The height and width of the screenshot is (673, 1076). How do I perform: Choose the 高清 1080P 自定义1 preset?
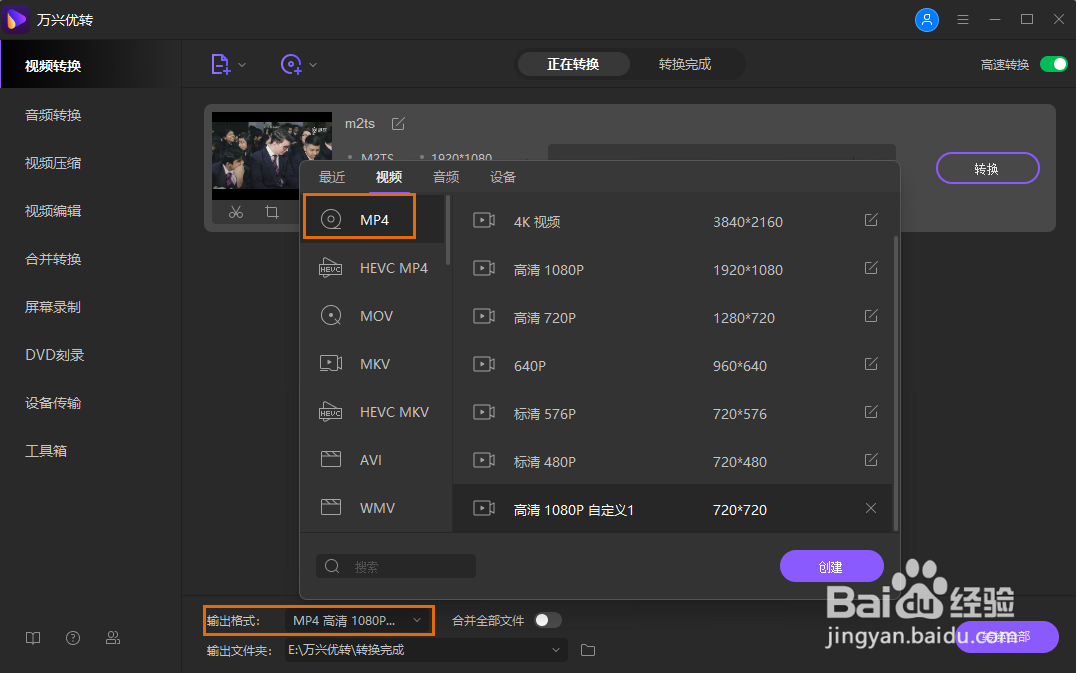672,509
